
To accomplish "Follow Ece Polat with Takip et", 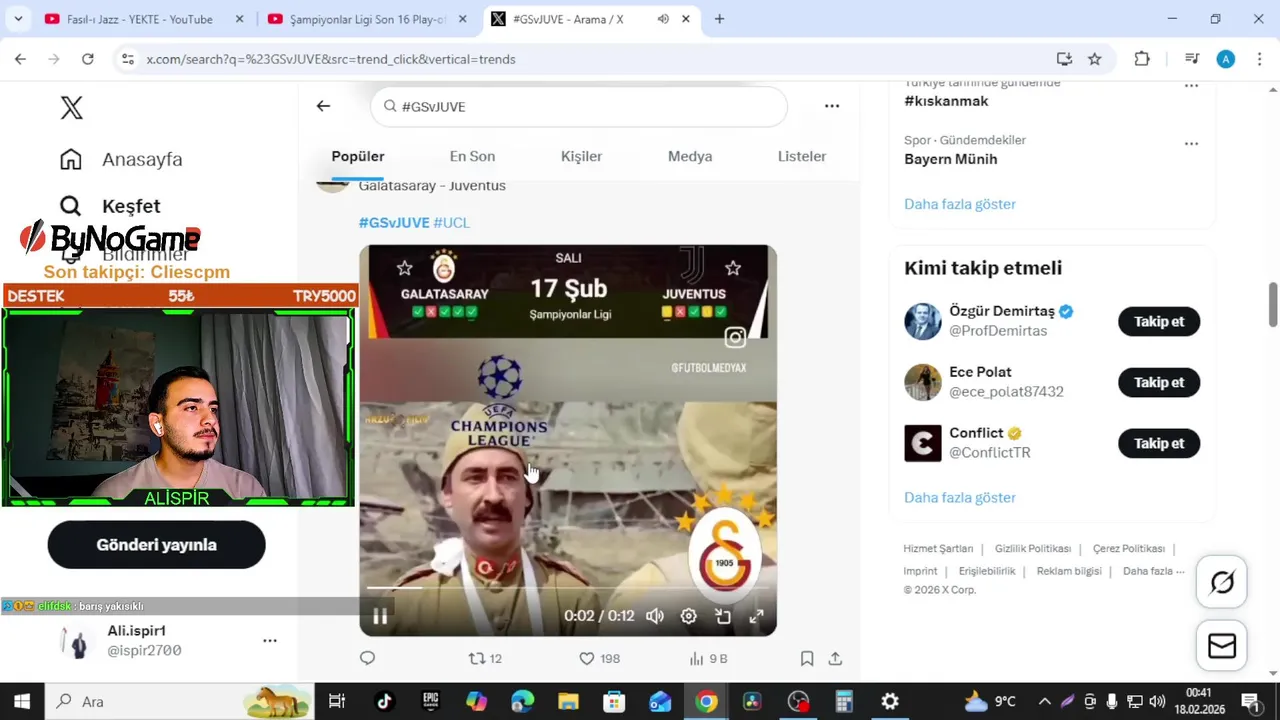I will 1159,382.
